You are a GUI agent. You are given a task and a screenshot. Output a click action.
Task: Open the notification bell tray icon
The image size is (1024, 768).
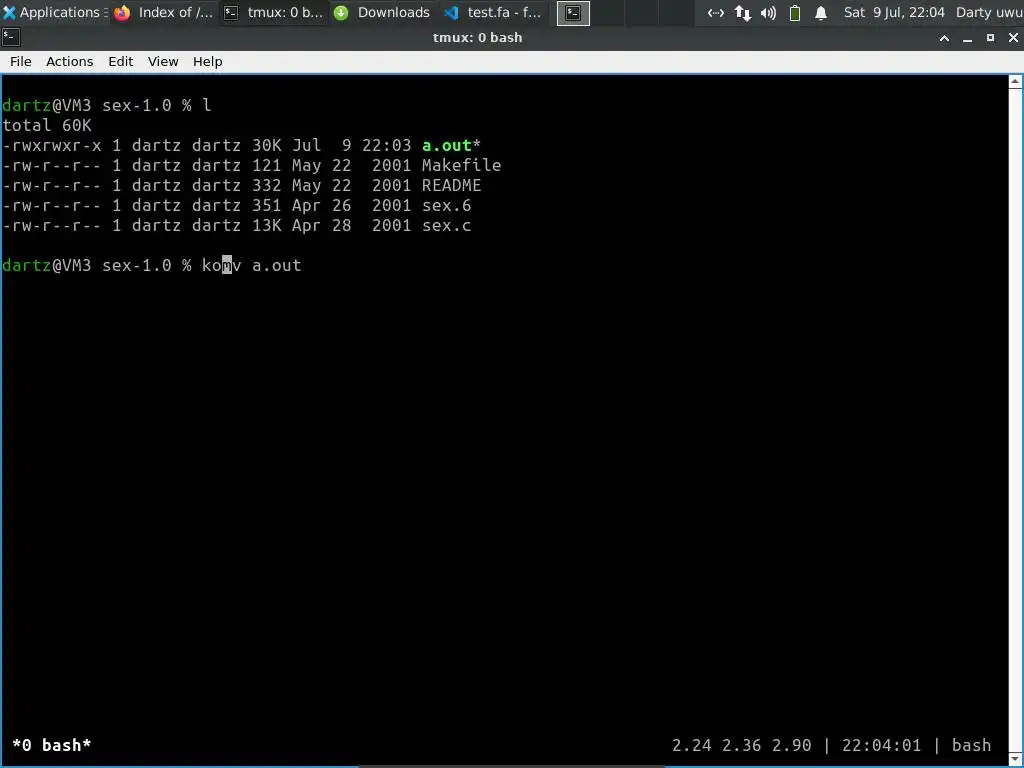[x=821, y=12]
